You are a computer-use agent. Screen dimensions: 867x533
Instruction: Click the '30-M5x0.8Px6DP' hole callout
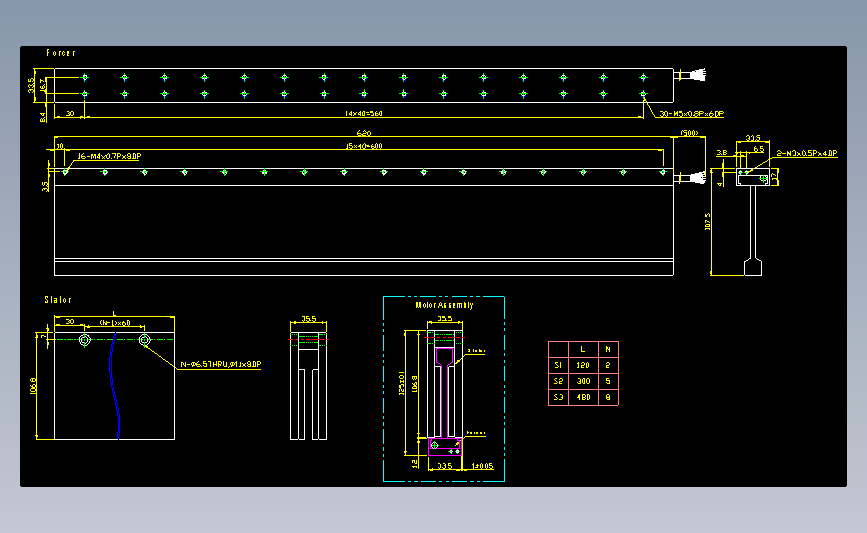[x=691, y=114]
